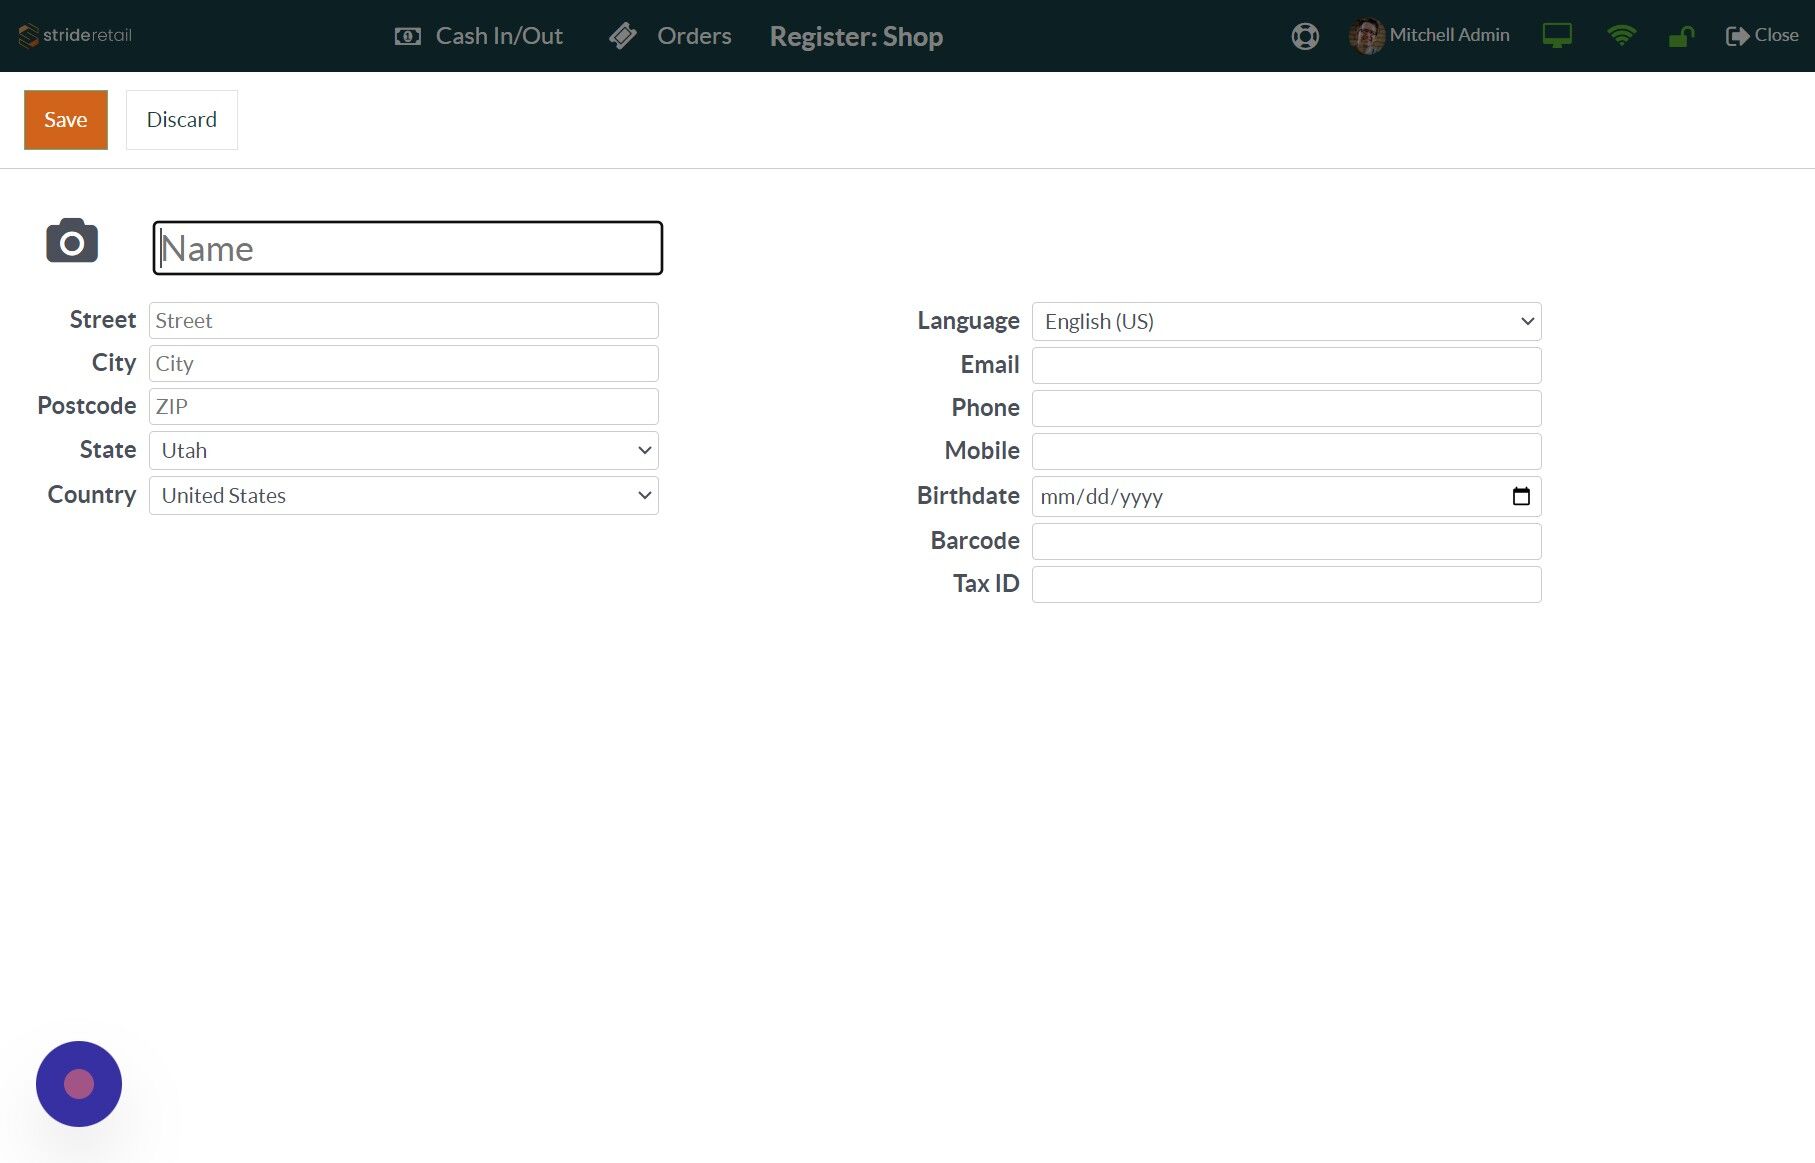
Task: Click the customer display monitor icon
Action: pos(1557,35)
